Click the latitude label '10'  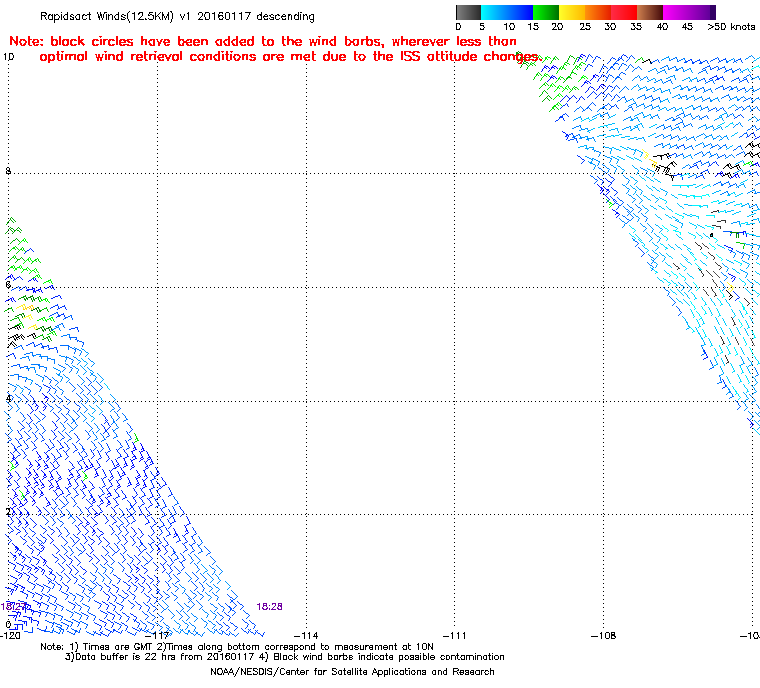pyautogui.click(x=8, y=57)
